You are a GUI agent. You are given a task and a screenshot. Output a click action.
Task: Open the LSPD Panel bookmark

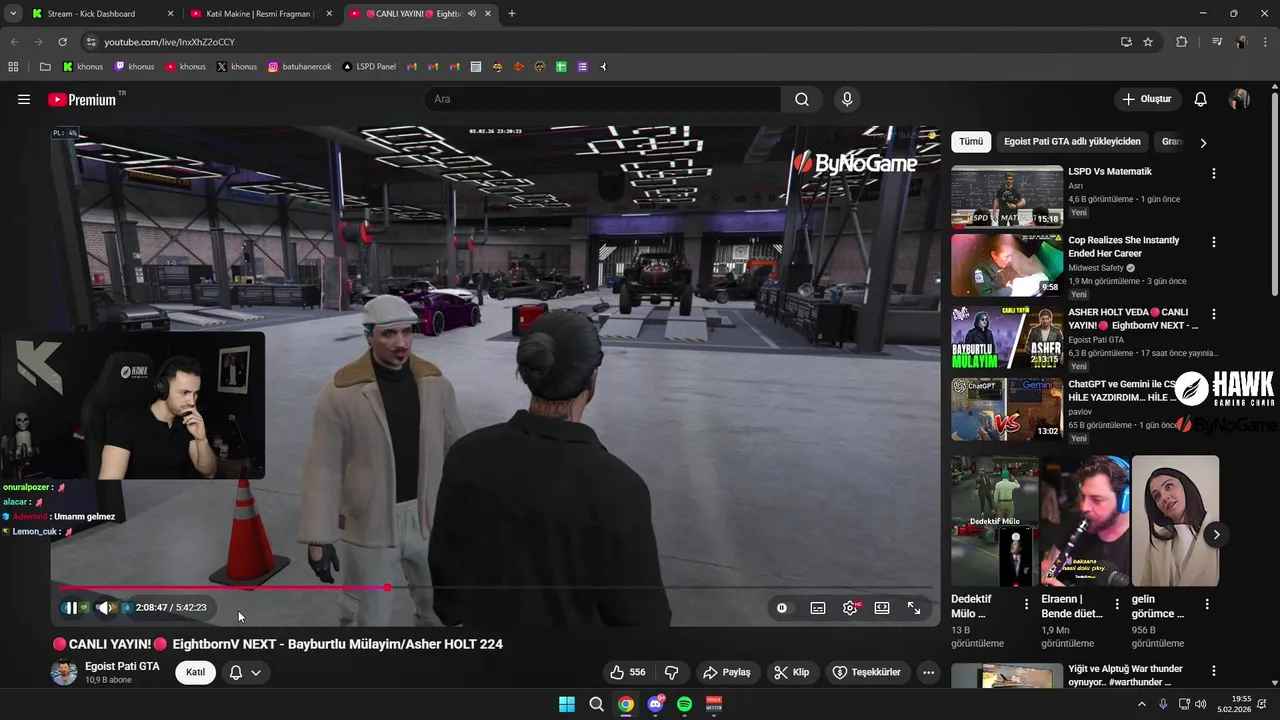[x=369, y=67]
